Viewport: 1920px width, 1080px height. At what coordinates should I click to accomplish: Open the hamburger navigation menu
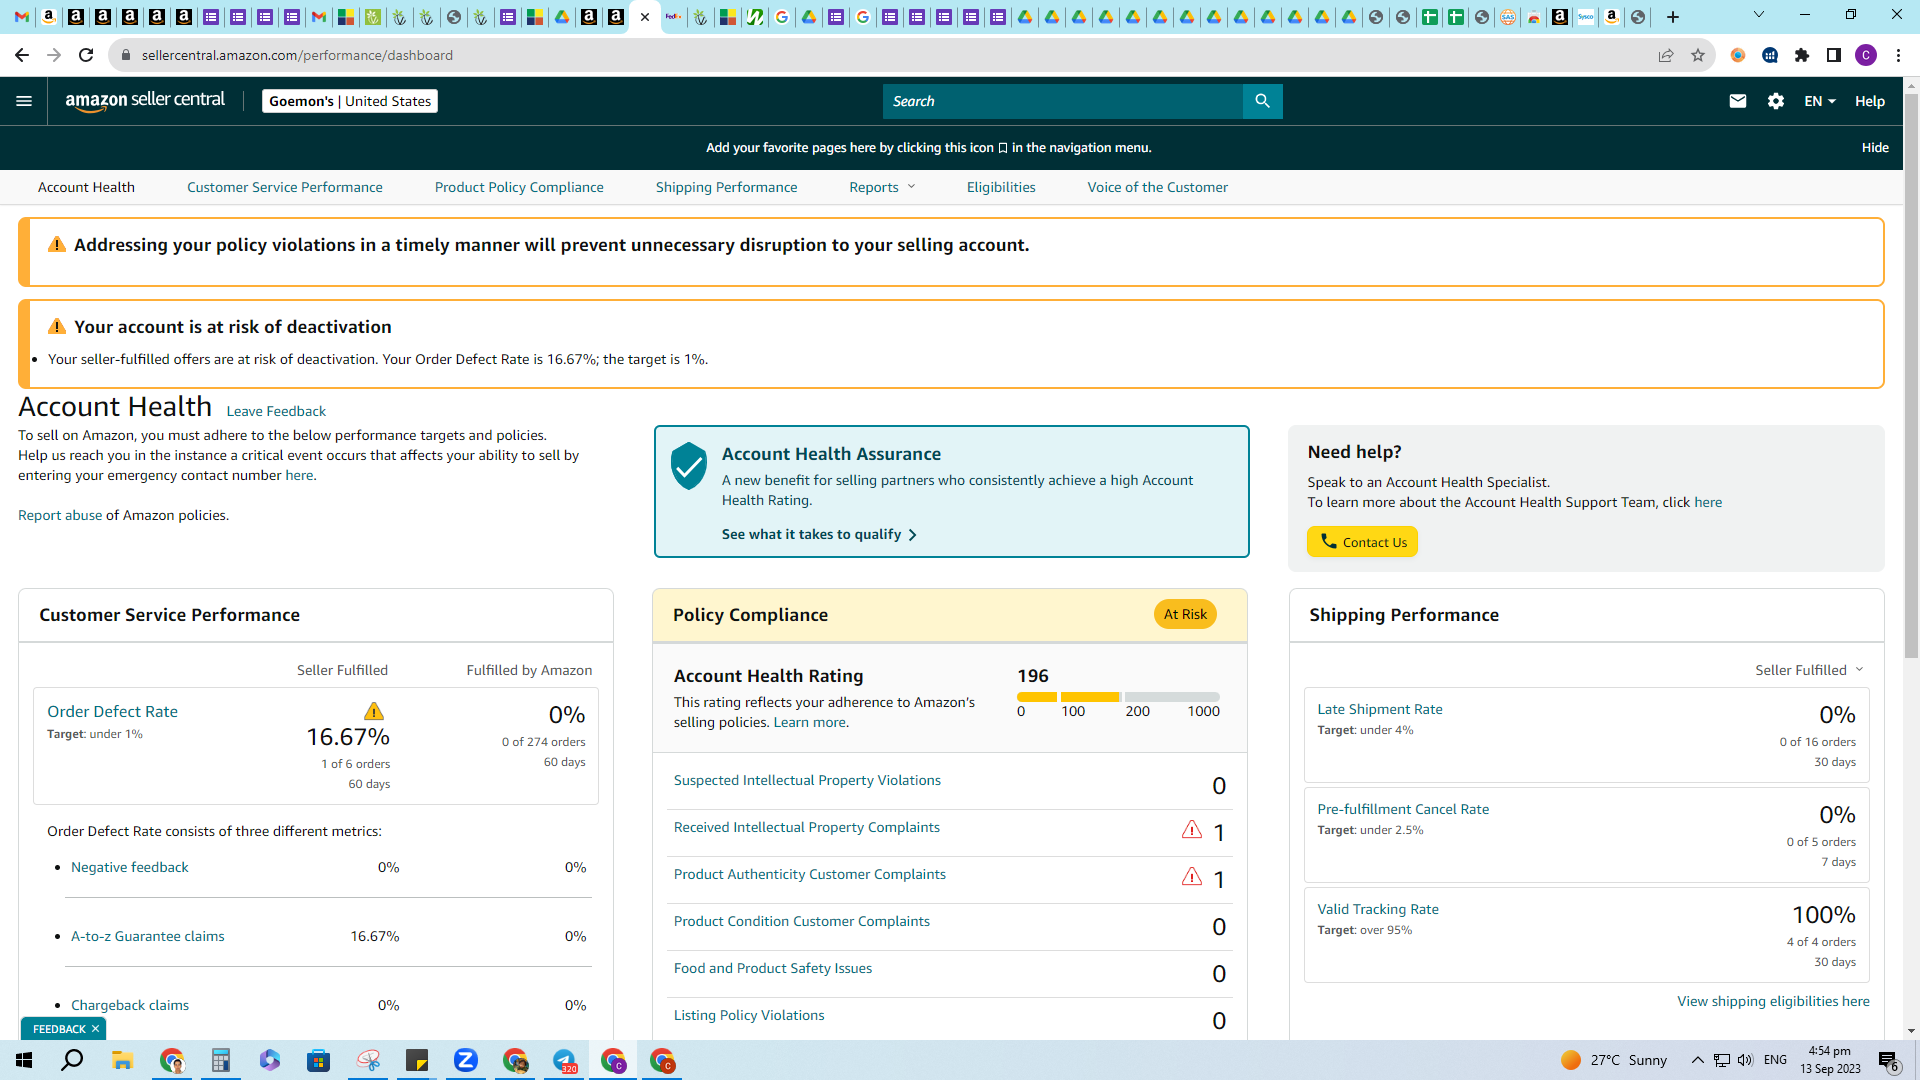tap(24, 101)
